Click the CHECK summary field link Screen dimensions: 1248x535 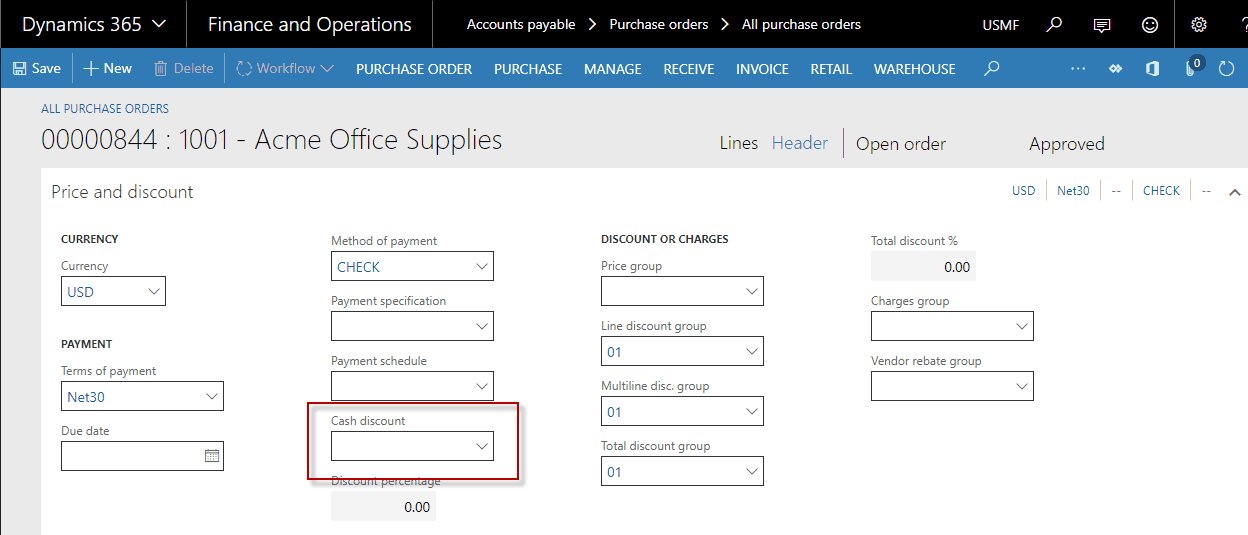click(x=1161, y=190)
